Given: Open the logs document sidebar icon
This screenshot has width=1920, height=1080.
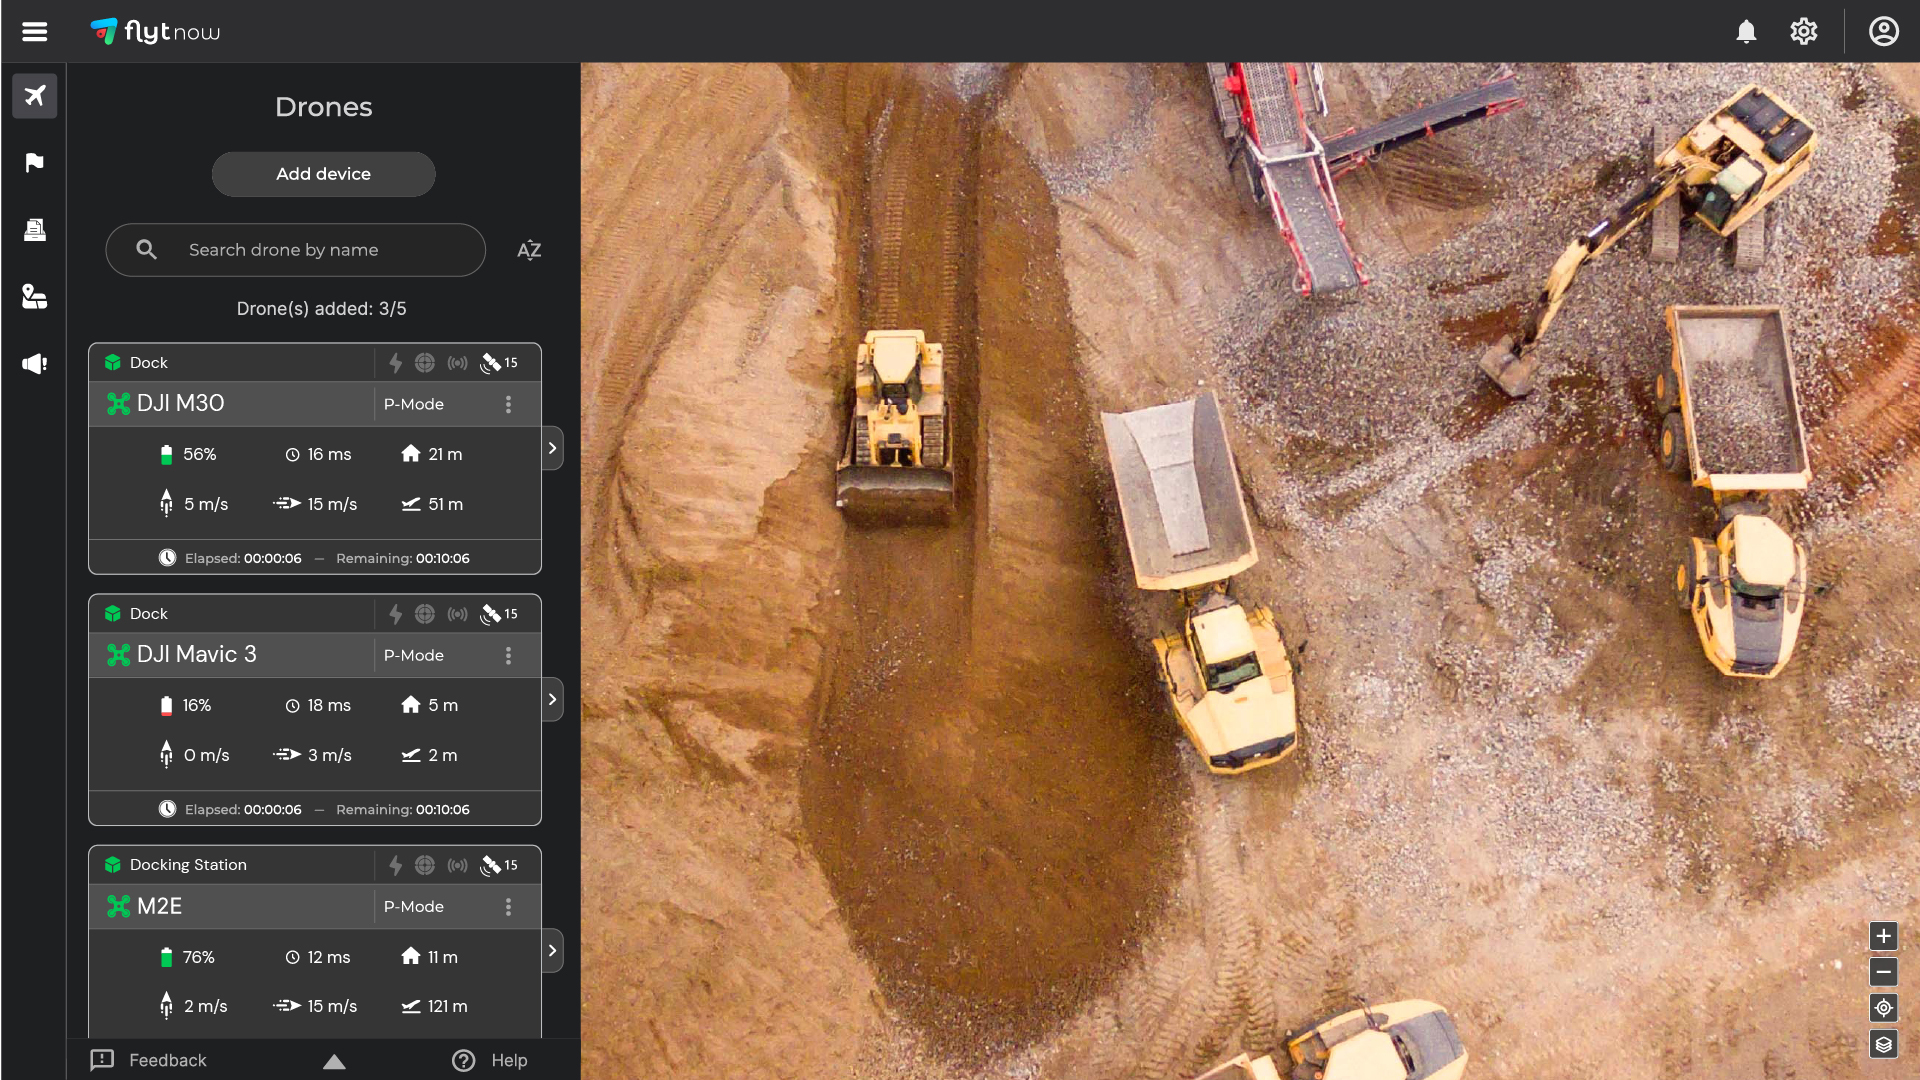Looking at the screenshot, I should point(35,230).
